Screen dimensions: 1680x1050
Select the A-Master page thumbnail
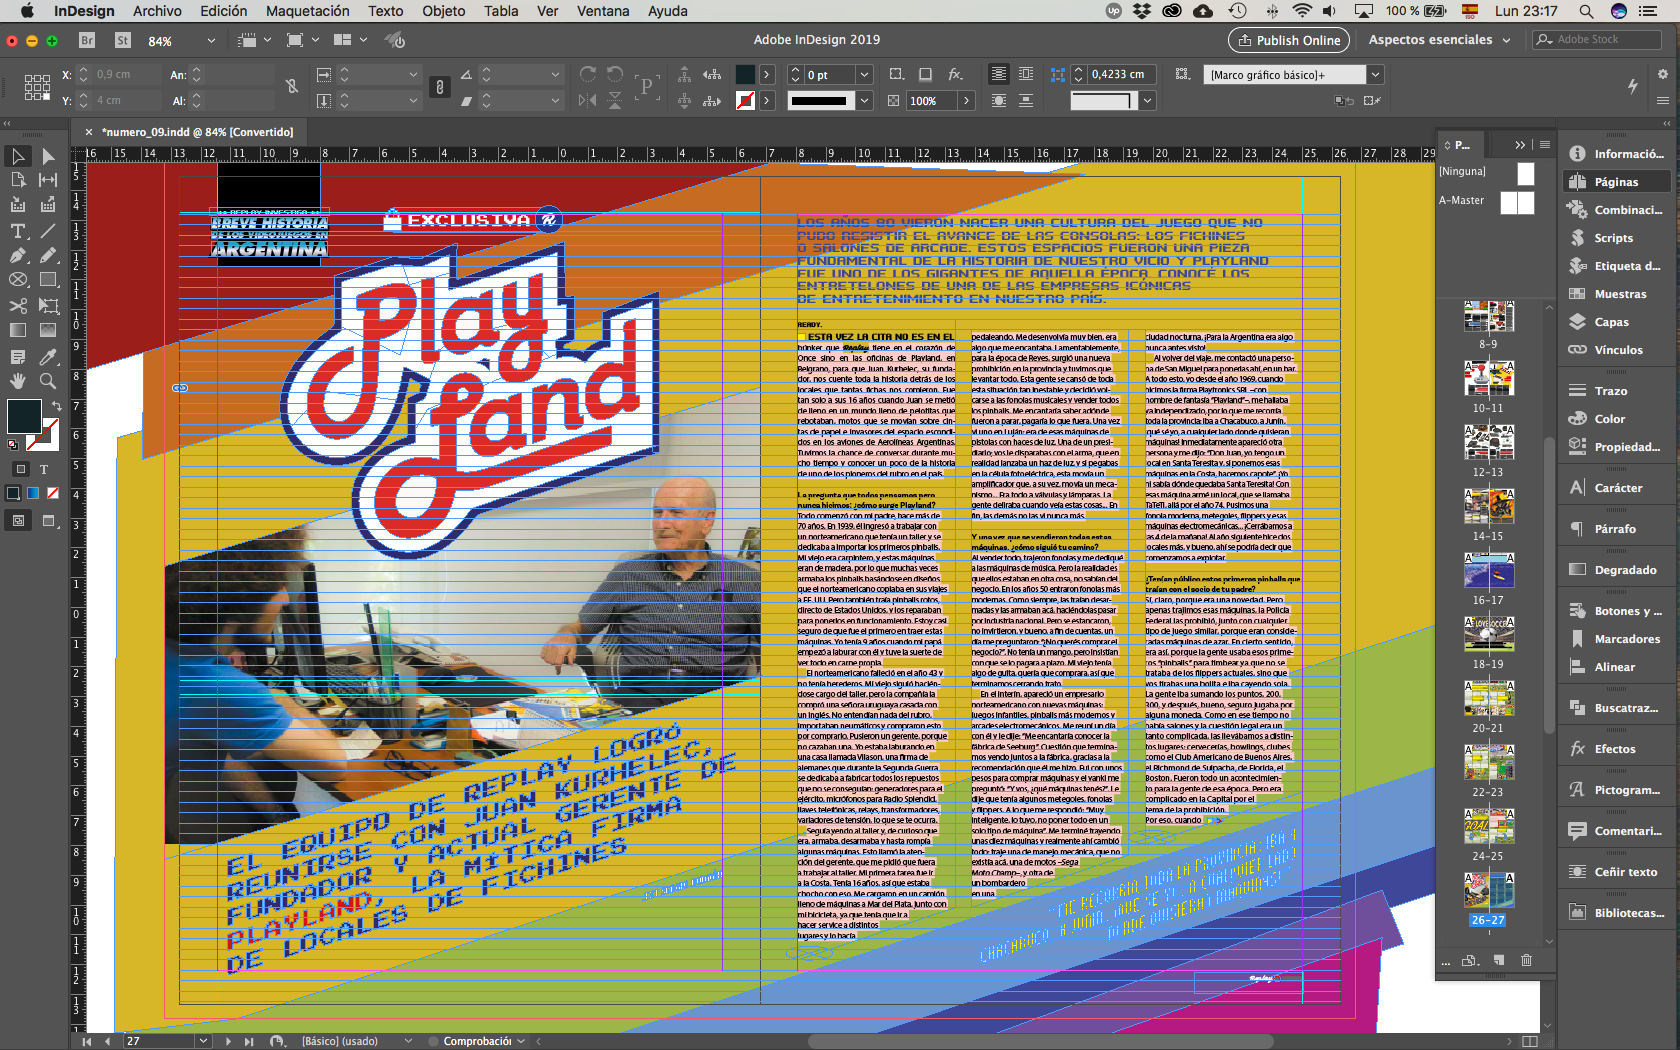pyautogui.click(x=1517, y=202)
